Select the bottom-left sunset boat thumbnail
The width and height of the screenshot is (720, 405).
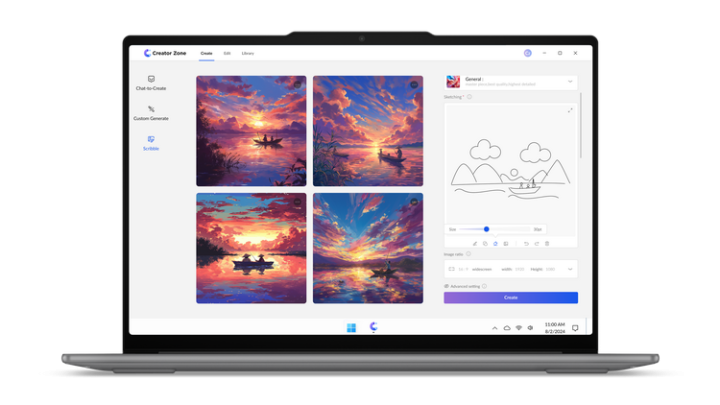251,248
